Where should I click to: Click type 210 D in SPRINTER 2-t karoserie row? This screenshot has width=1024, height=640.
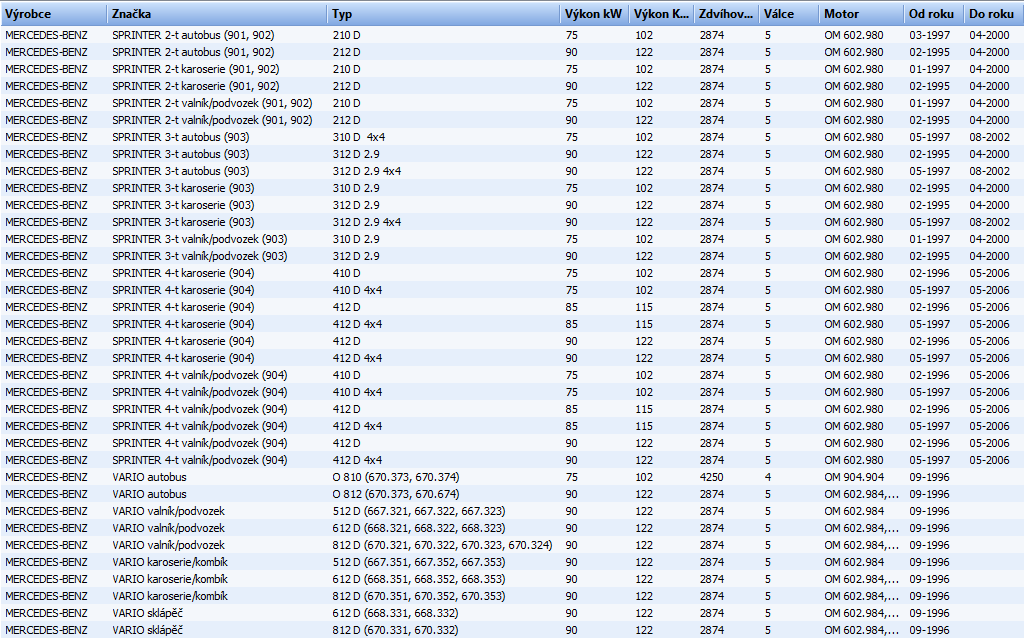click(346, 69)
